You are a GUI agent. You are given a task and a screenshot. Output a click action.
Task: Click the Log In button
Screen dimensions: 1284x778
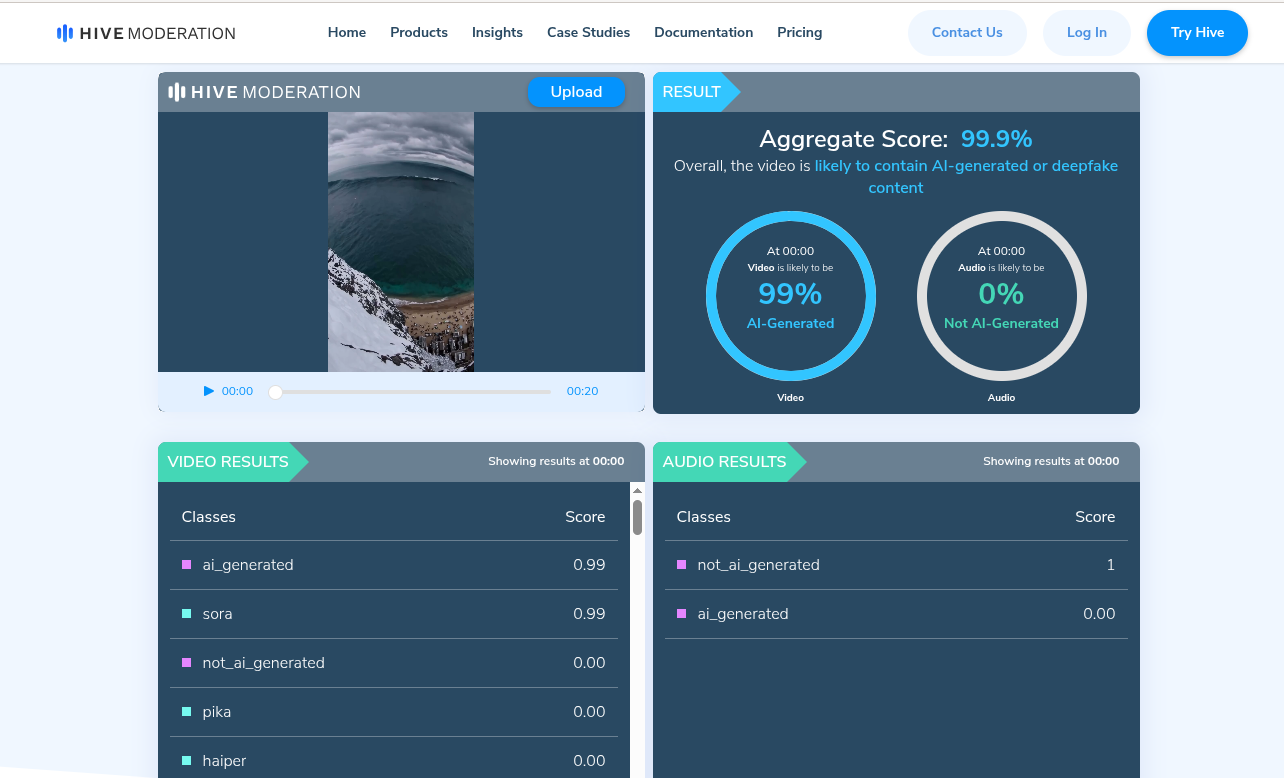point(1086,33)
